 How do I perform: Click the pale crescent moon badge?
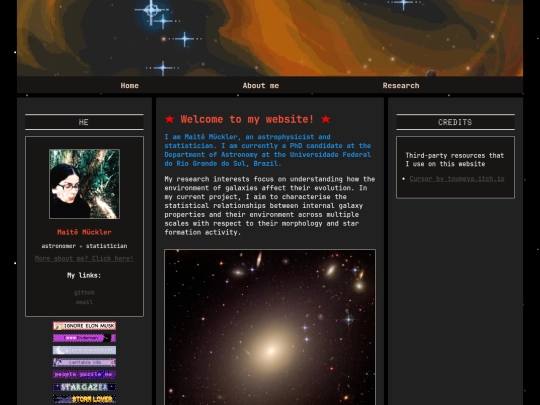84,350
